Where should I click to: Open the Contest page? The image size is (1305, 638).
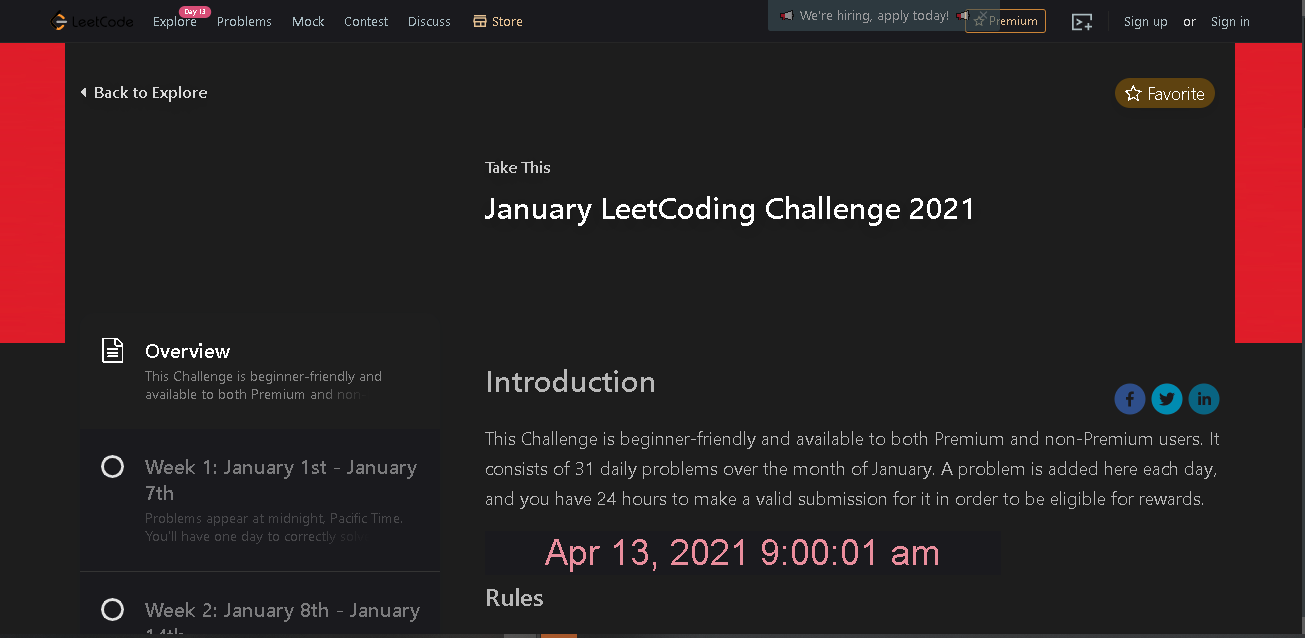(366, 22)
